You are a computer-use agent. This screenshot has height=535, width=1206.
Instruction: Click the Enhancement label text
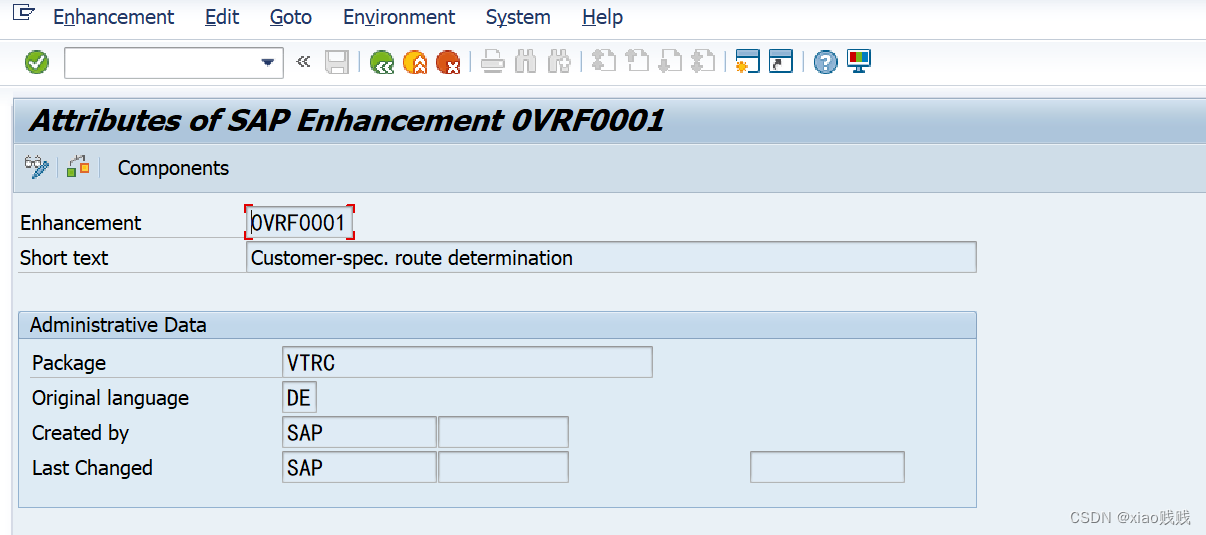pos(81,222)
